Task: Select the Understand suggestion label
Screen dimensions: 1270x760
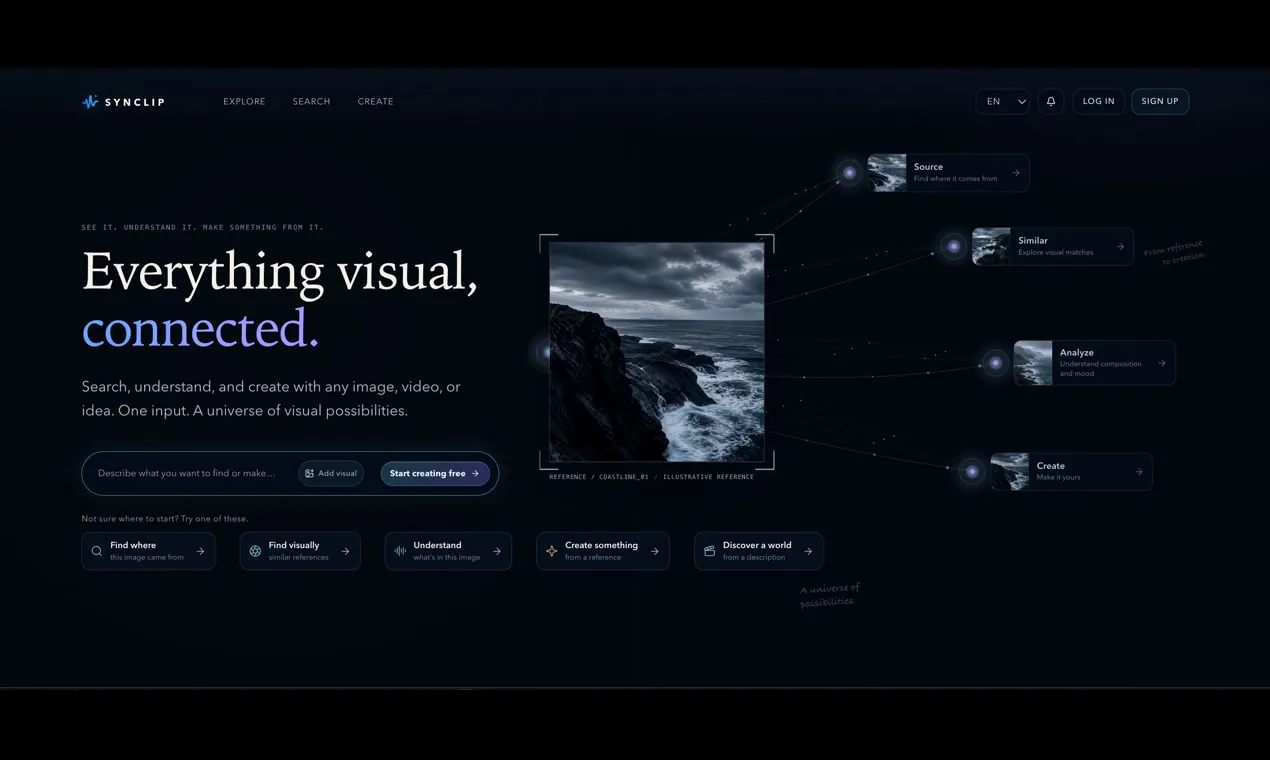Action: [x=437, y=545]
